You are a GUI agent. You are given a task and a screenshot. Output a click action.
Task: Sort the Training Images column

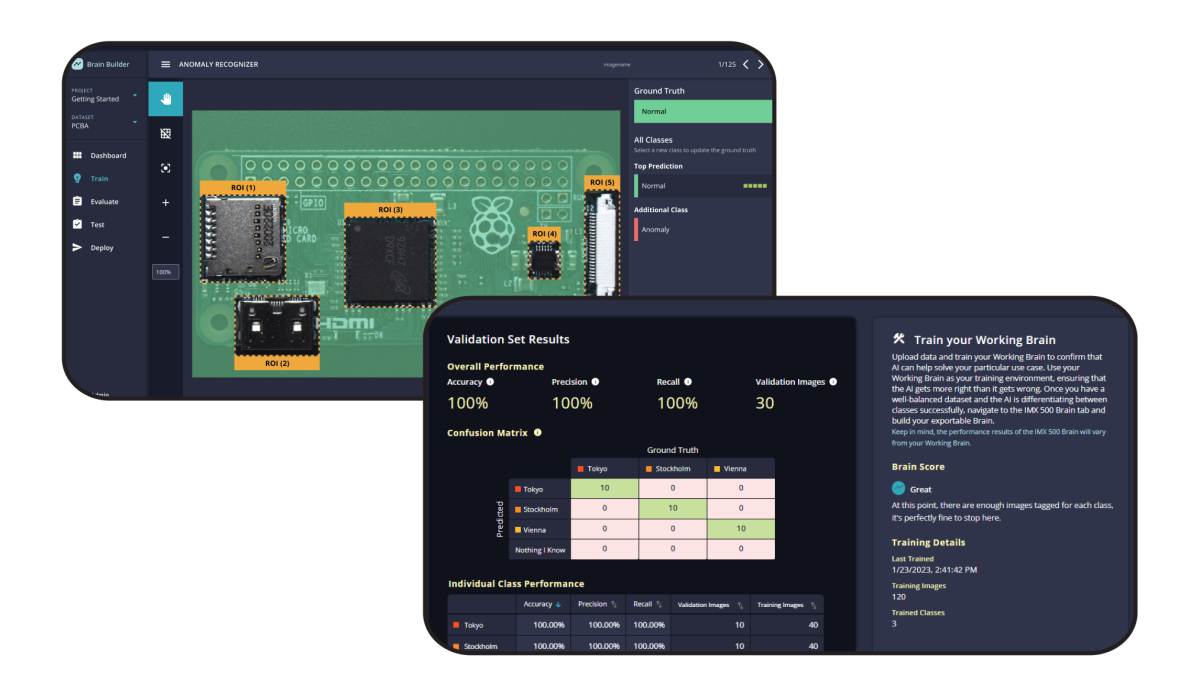pyautogui.click(x=815, y=605)
